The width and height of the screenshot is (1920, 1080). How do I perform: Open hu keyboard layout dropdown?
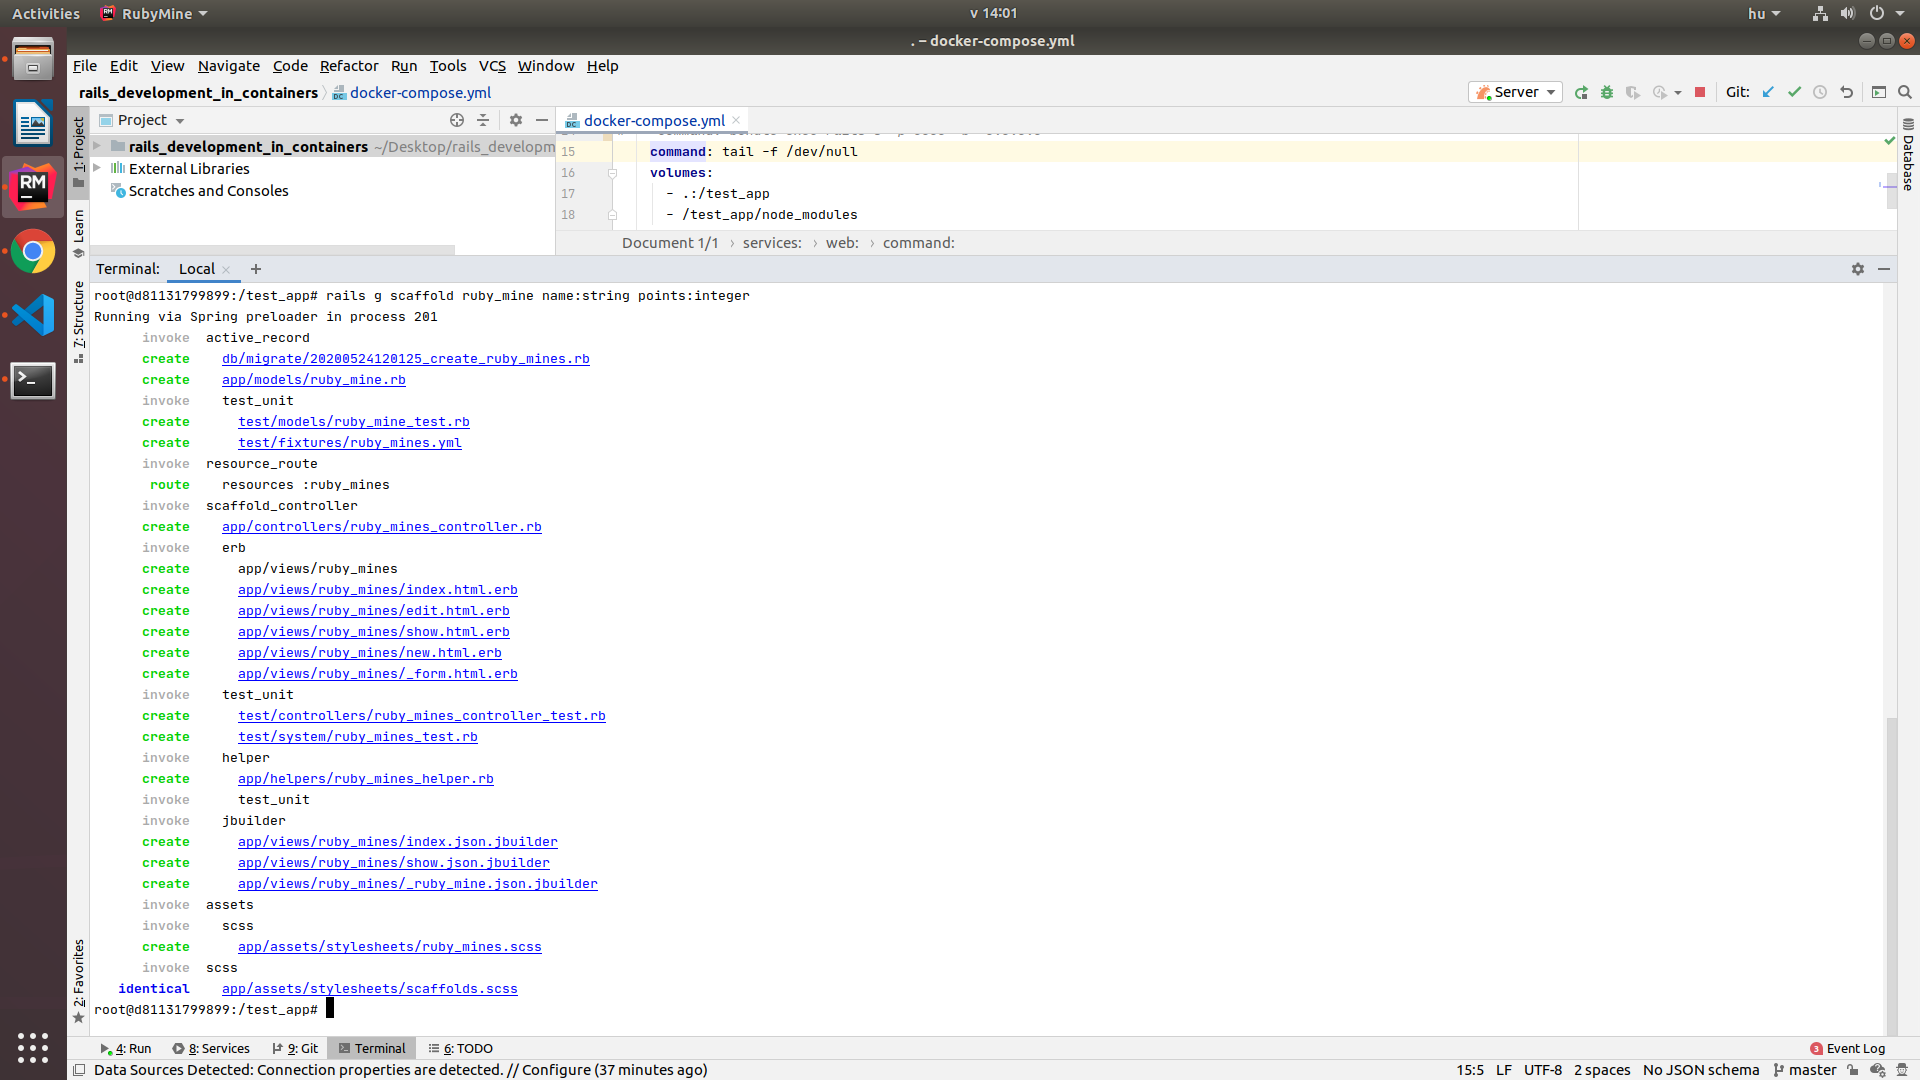1764,13
